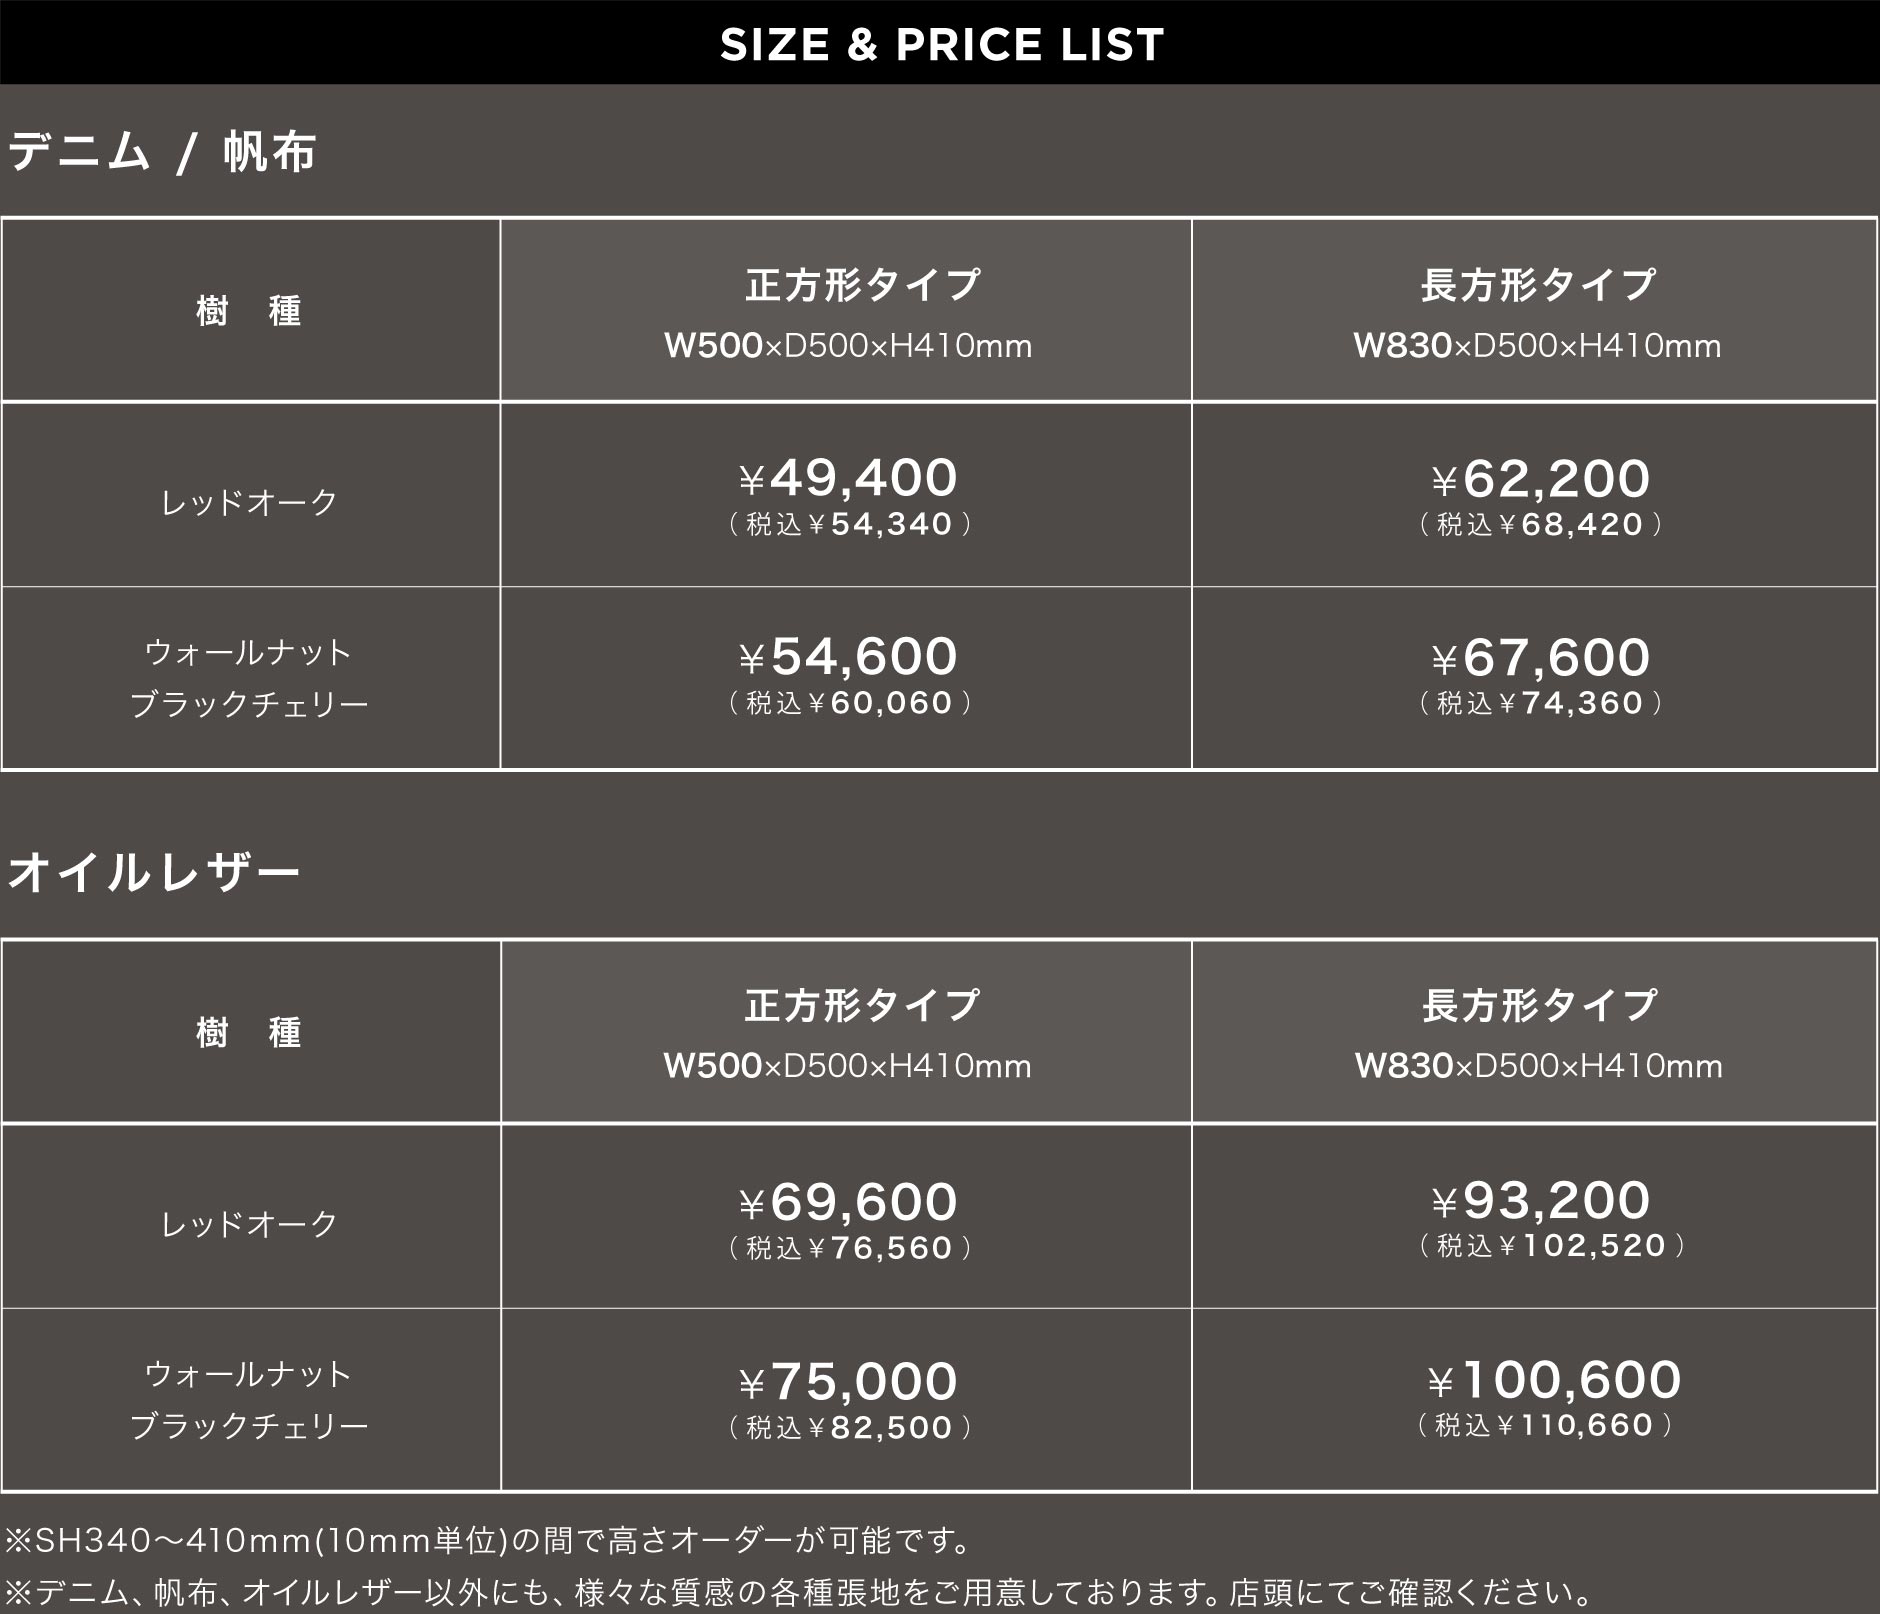Click the ¥75,000 oil leather price

(848, 1381)
